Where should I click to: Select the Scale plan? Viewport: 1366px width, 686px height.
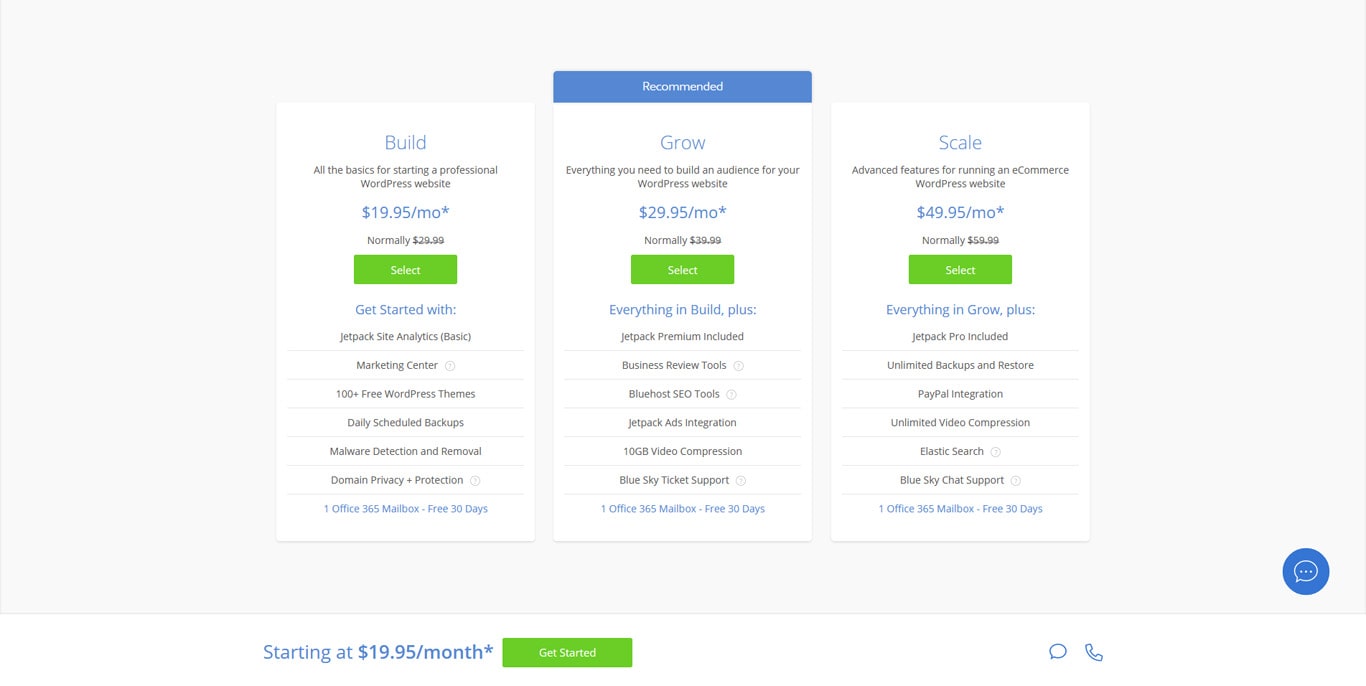pyautogui.click(x=960, y=270)
